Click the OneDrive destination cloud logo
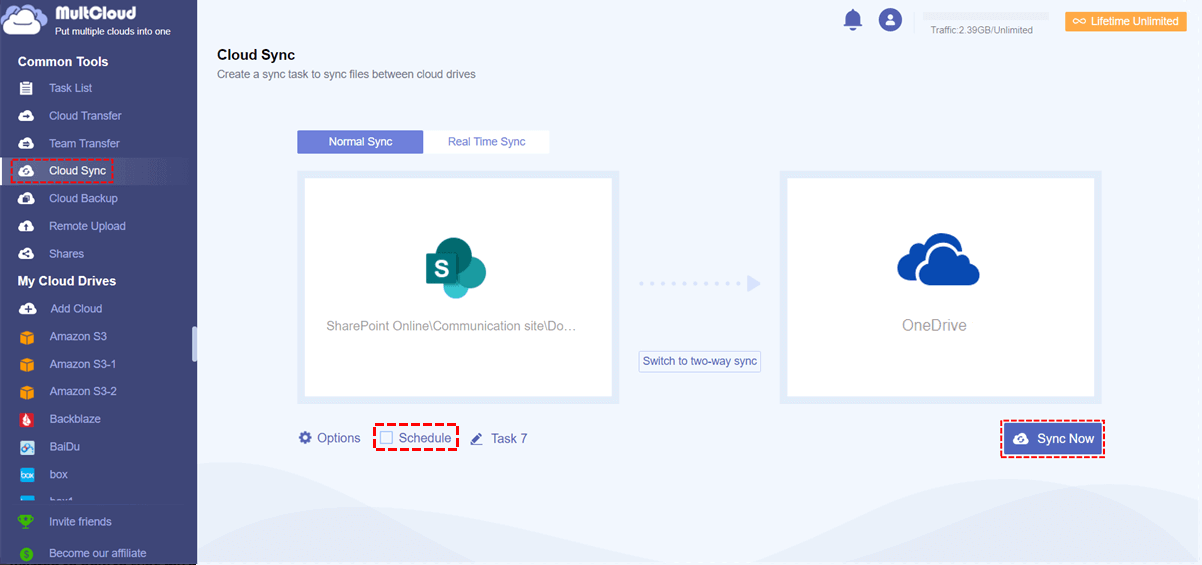Screen dimensions: 1202x565 [938, 259]
